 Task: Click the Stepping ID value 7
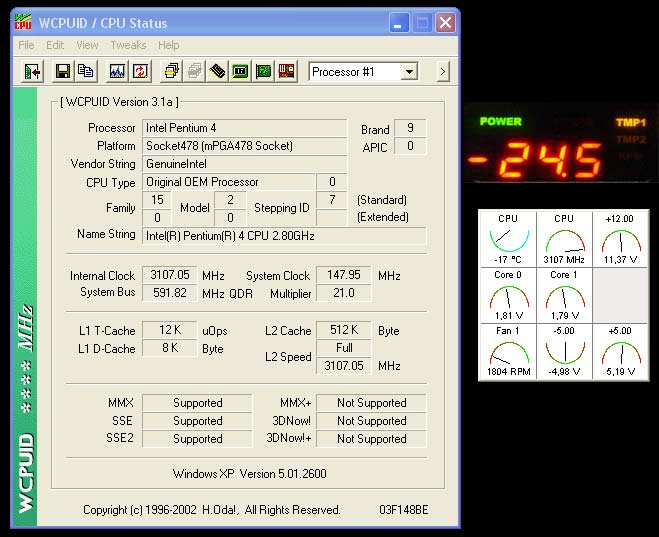pos(332,200)
